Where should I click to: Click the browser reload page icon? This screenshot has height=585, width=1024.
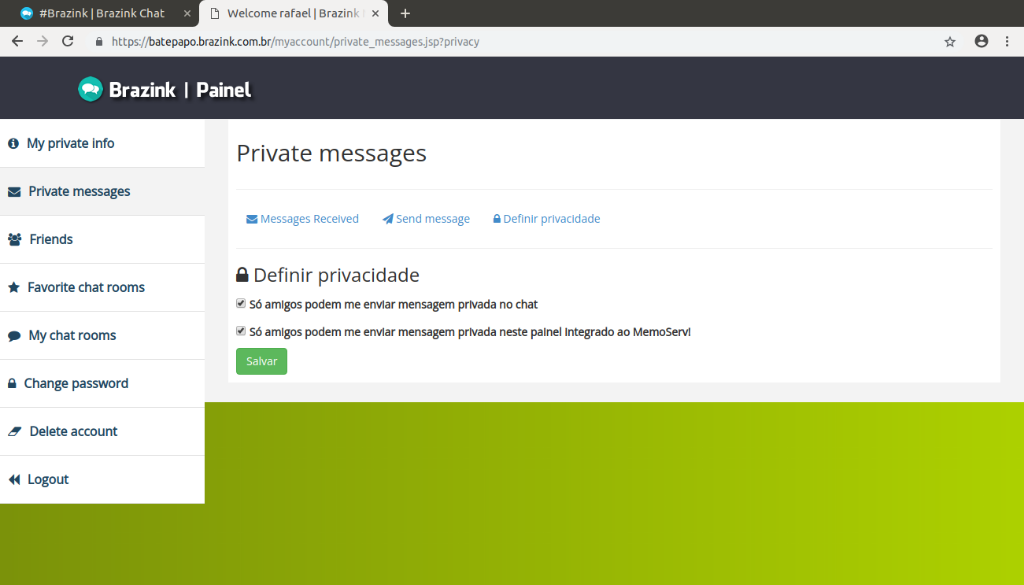(x=68, y=42)
